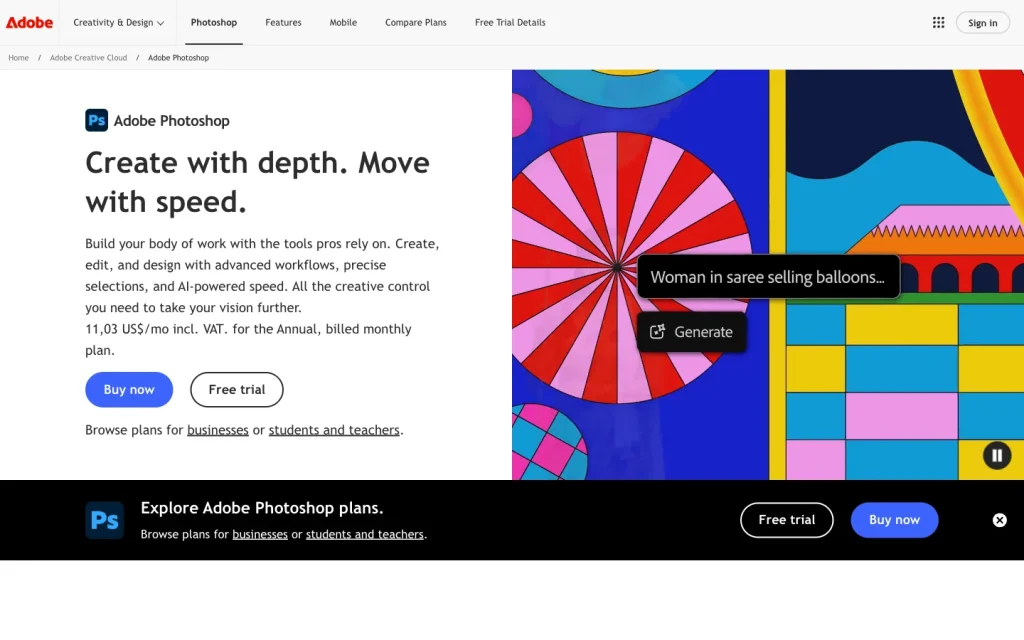Pause the hero animation

pyautogui.click(x=997, y=455)
